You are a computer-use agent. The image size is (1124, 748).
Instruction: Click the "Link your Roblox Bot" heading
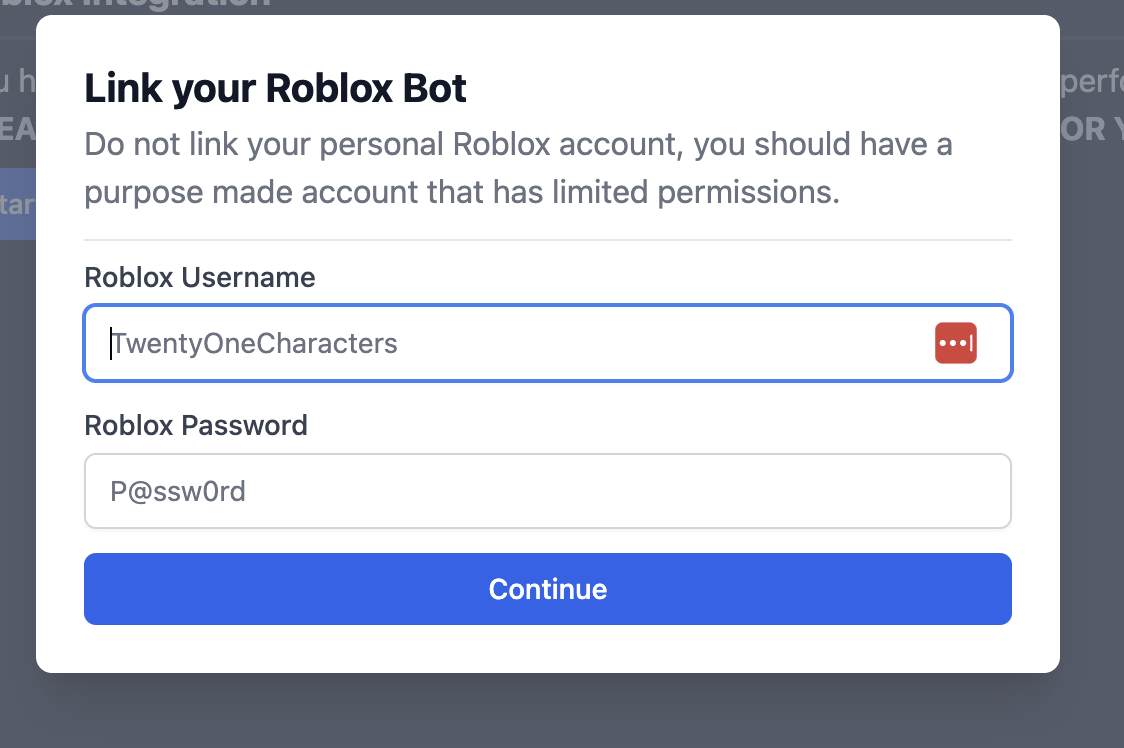click(x=275, y=89)
